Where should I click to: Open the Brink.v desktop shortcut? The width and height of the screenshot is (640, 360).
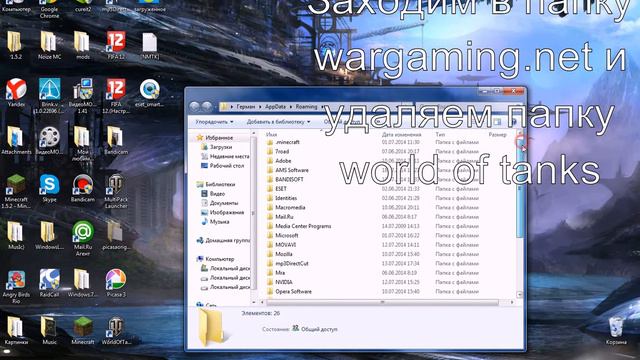click(49, 96)
